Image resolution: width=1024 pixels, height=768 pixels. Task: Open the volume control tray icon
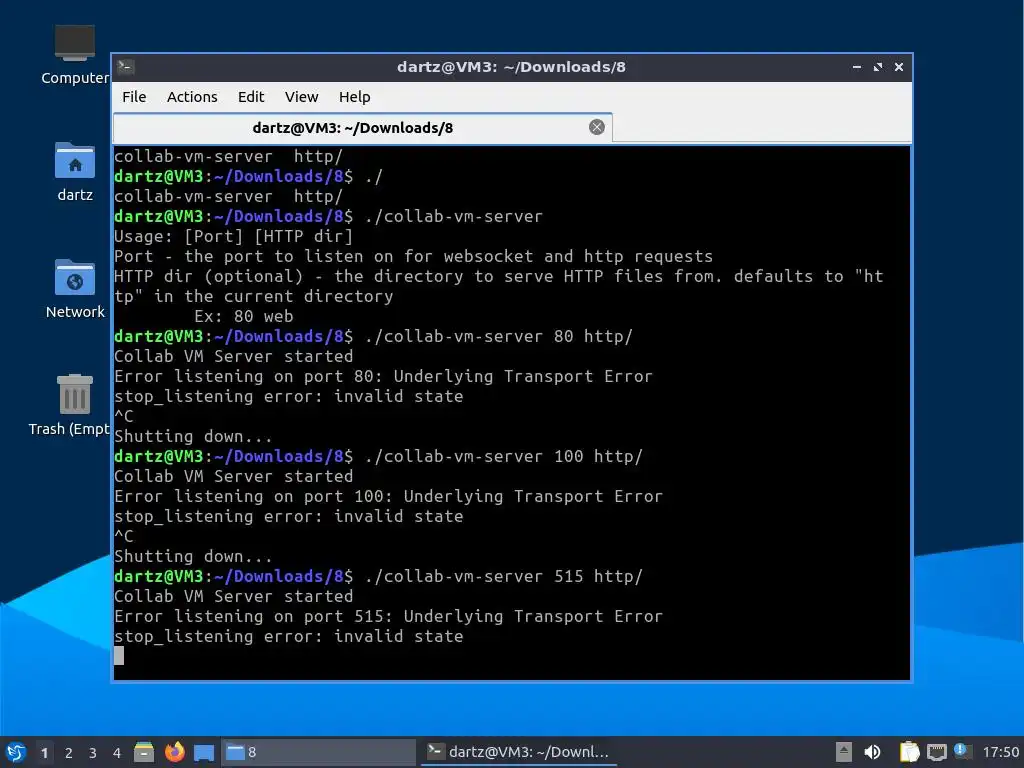pos(872,752)
